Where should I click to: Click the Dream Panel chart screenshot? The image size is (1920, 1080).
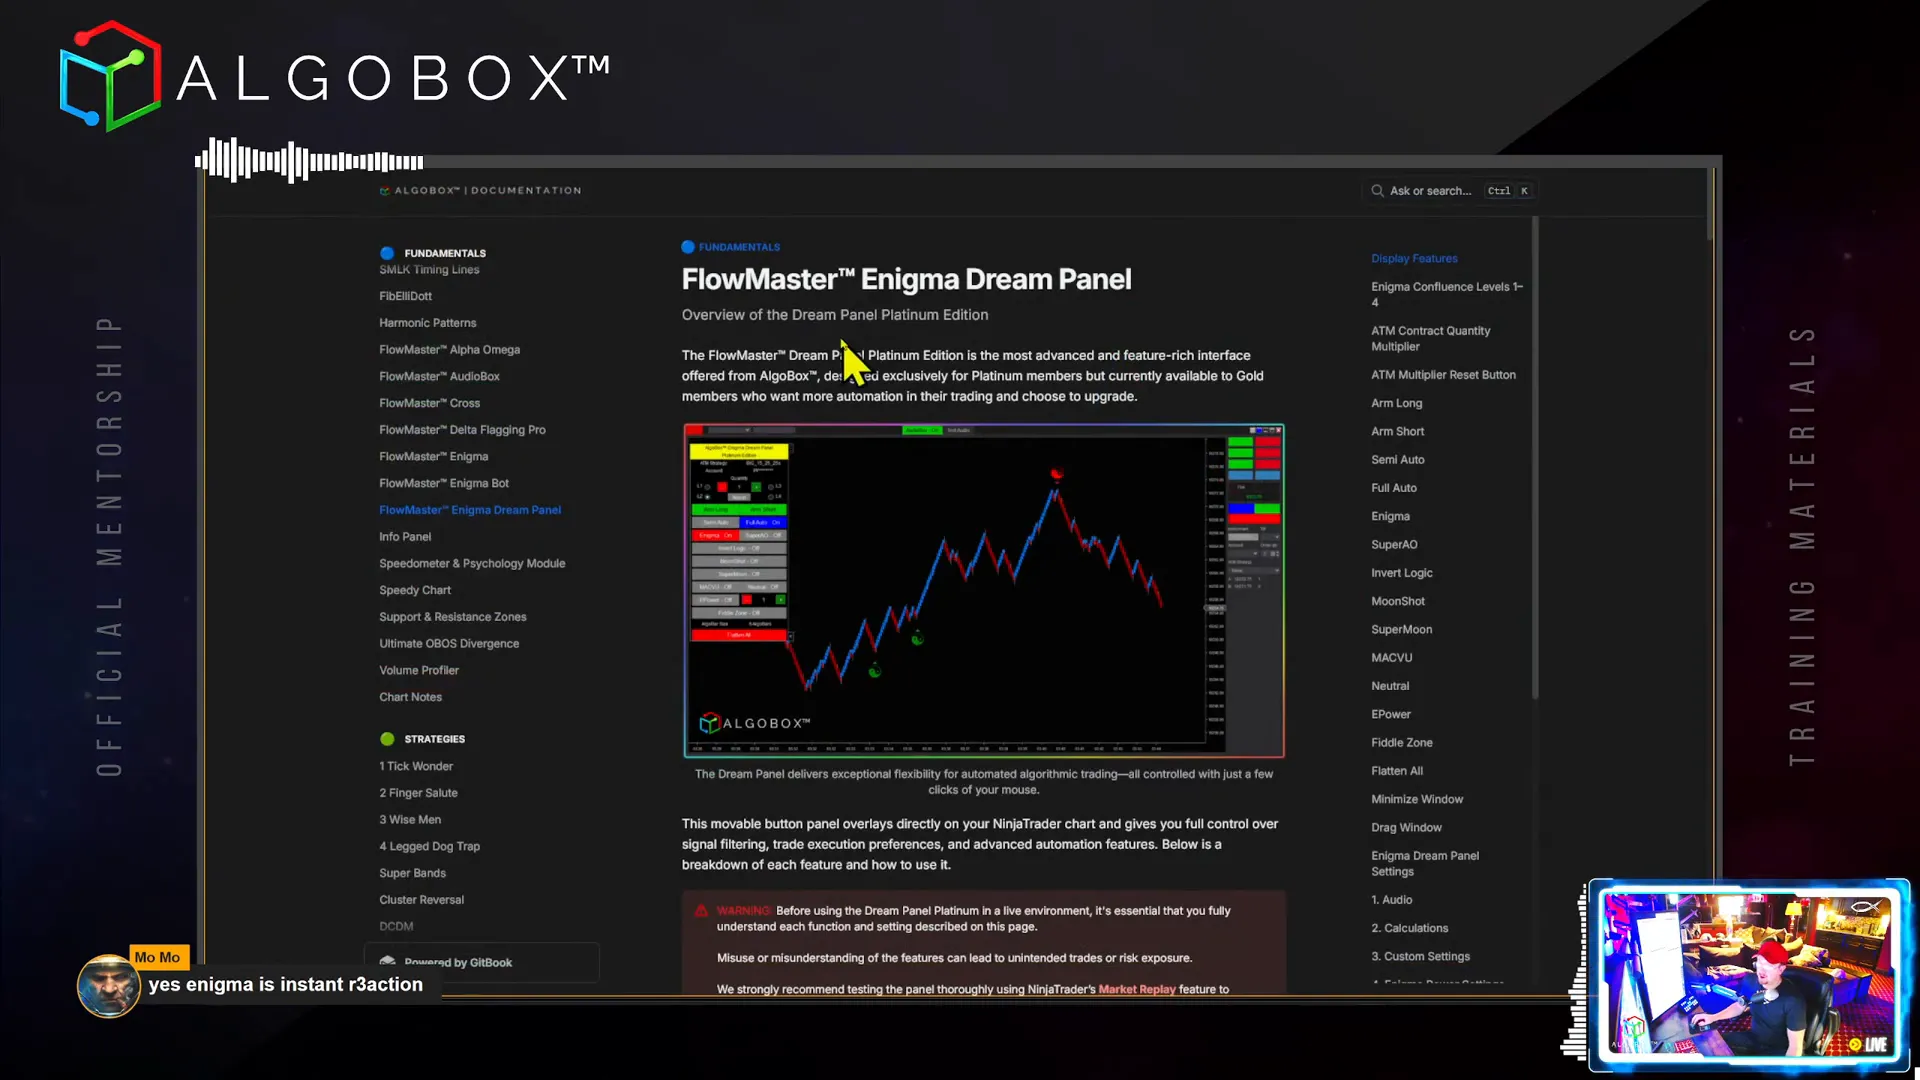(x=984, y=591)
